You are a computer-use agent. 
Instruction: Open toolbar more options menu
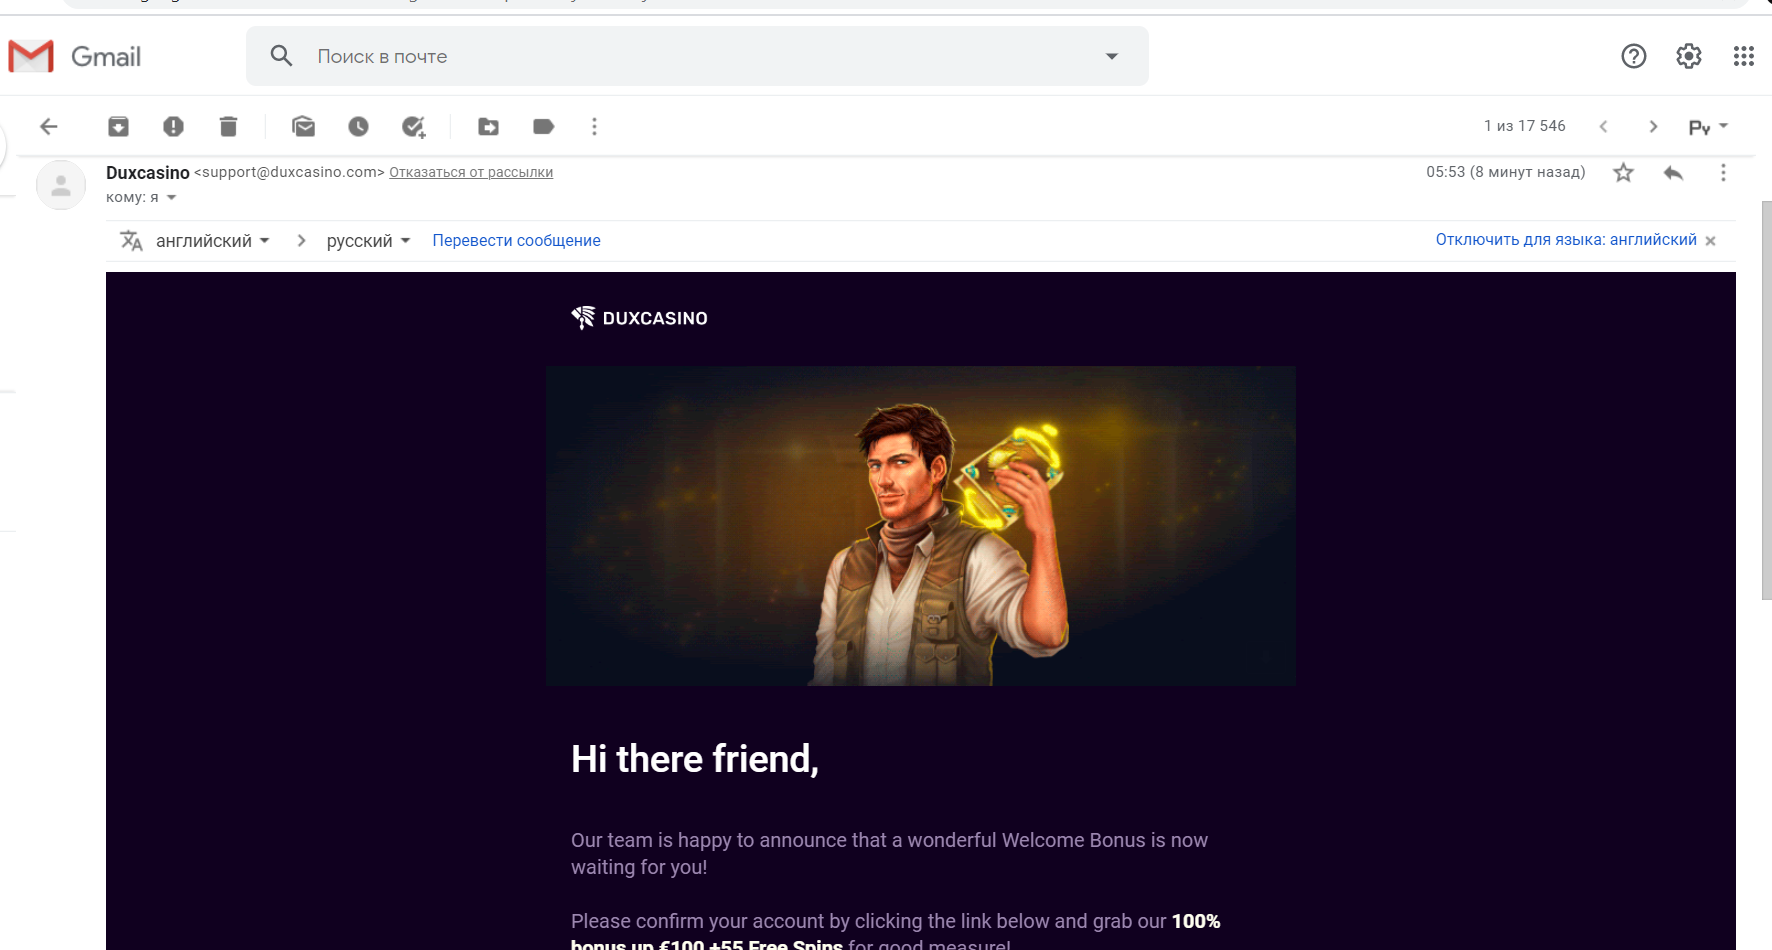coord(594,126)
